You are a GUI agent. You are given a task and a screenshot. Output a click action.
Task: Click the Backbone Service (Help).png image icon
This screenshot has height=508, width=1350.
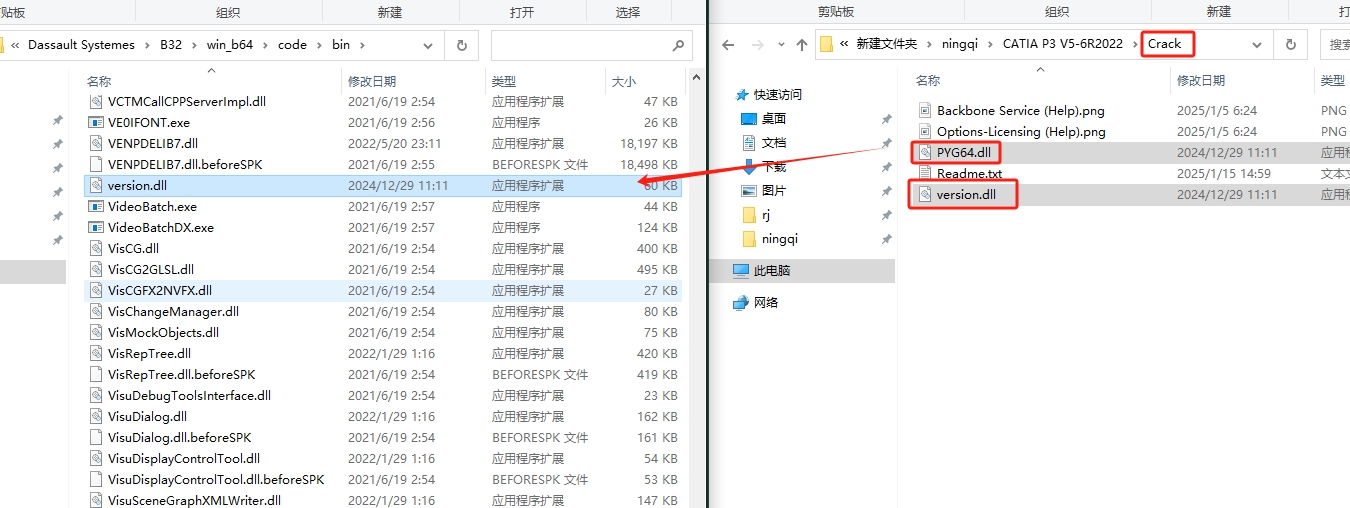coord(925,110)
